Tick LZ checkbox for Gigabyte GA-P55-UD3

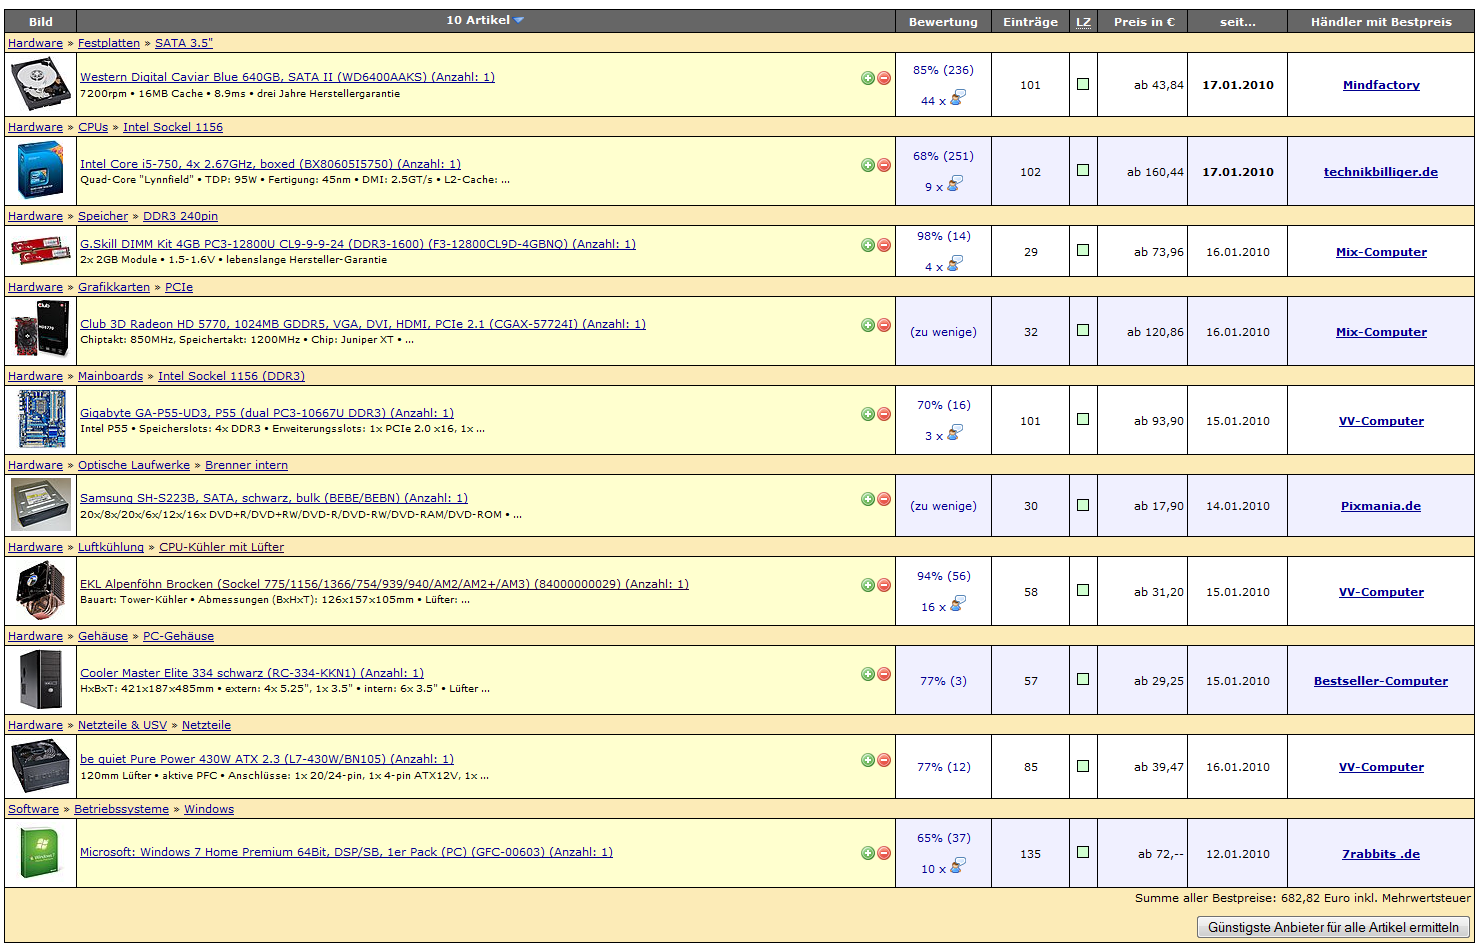pyautogui.click(x=1083, y=419)
